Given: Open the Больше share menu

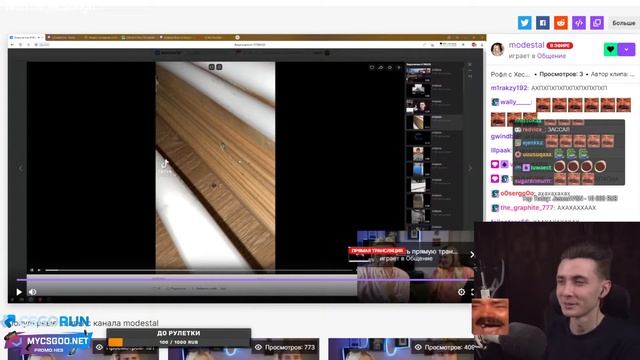Looking at the screenshot, I should [x=623, y=23].
